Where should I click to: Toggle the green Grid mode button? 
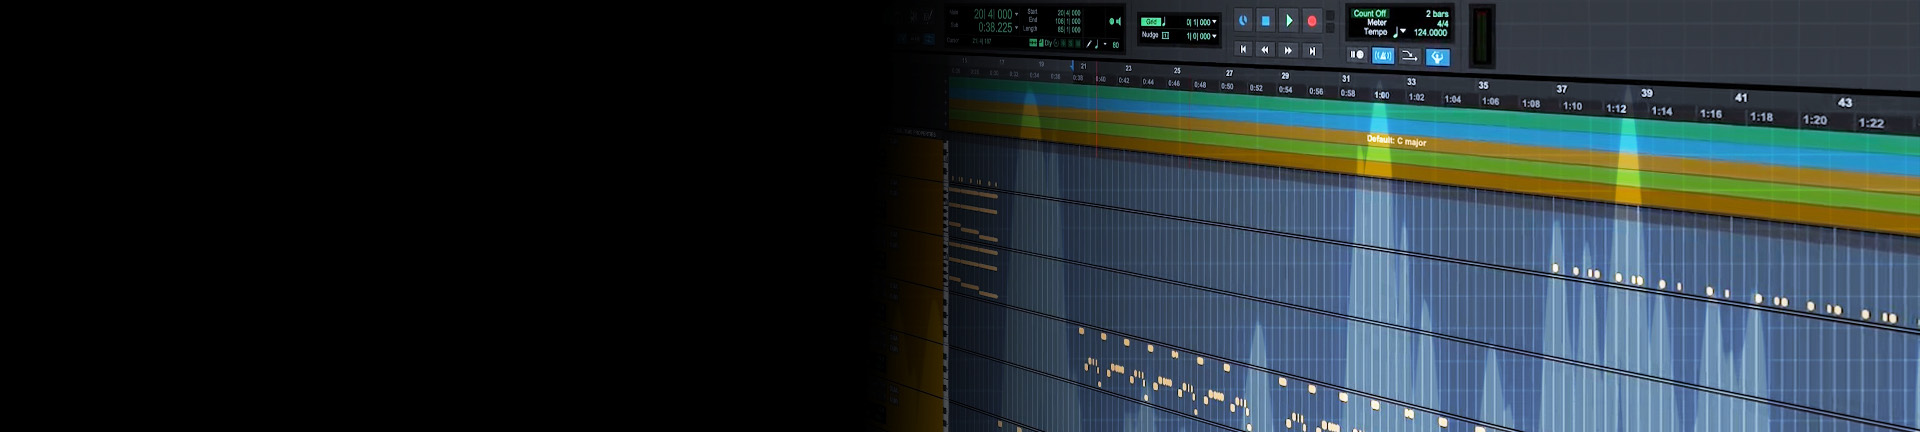[x=1151, y=22]
